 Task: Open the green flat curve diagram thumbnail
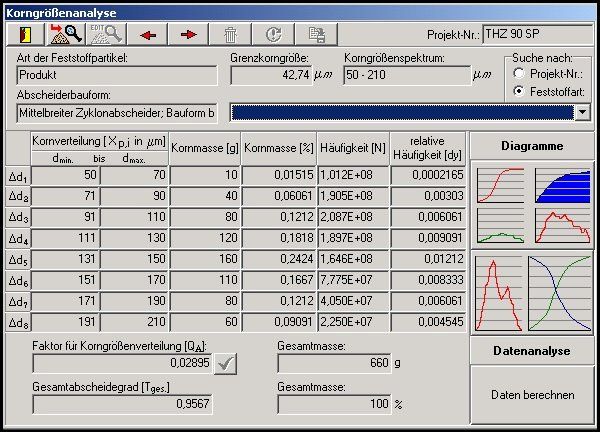(x=500, y=226)
